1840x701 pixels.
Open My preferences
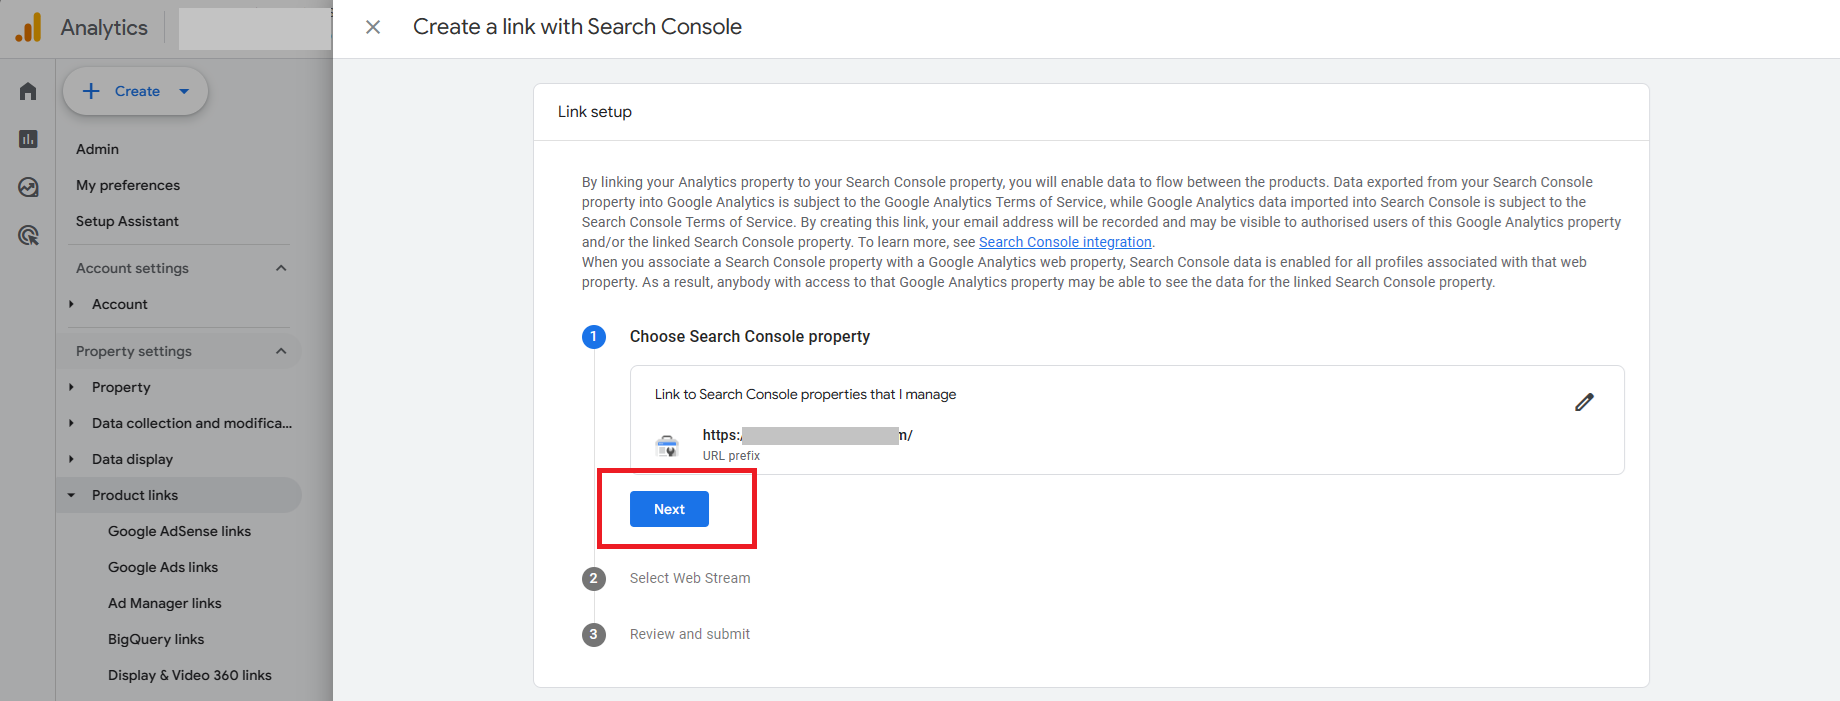click(128, 185)
